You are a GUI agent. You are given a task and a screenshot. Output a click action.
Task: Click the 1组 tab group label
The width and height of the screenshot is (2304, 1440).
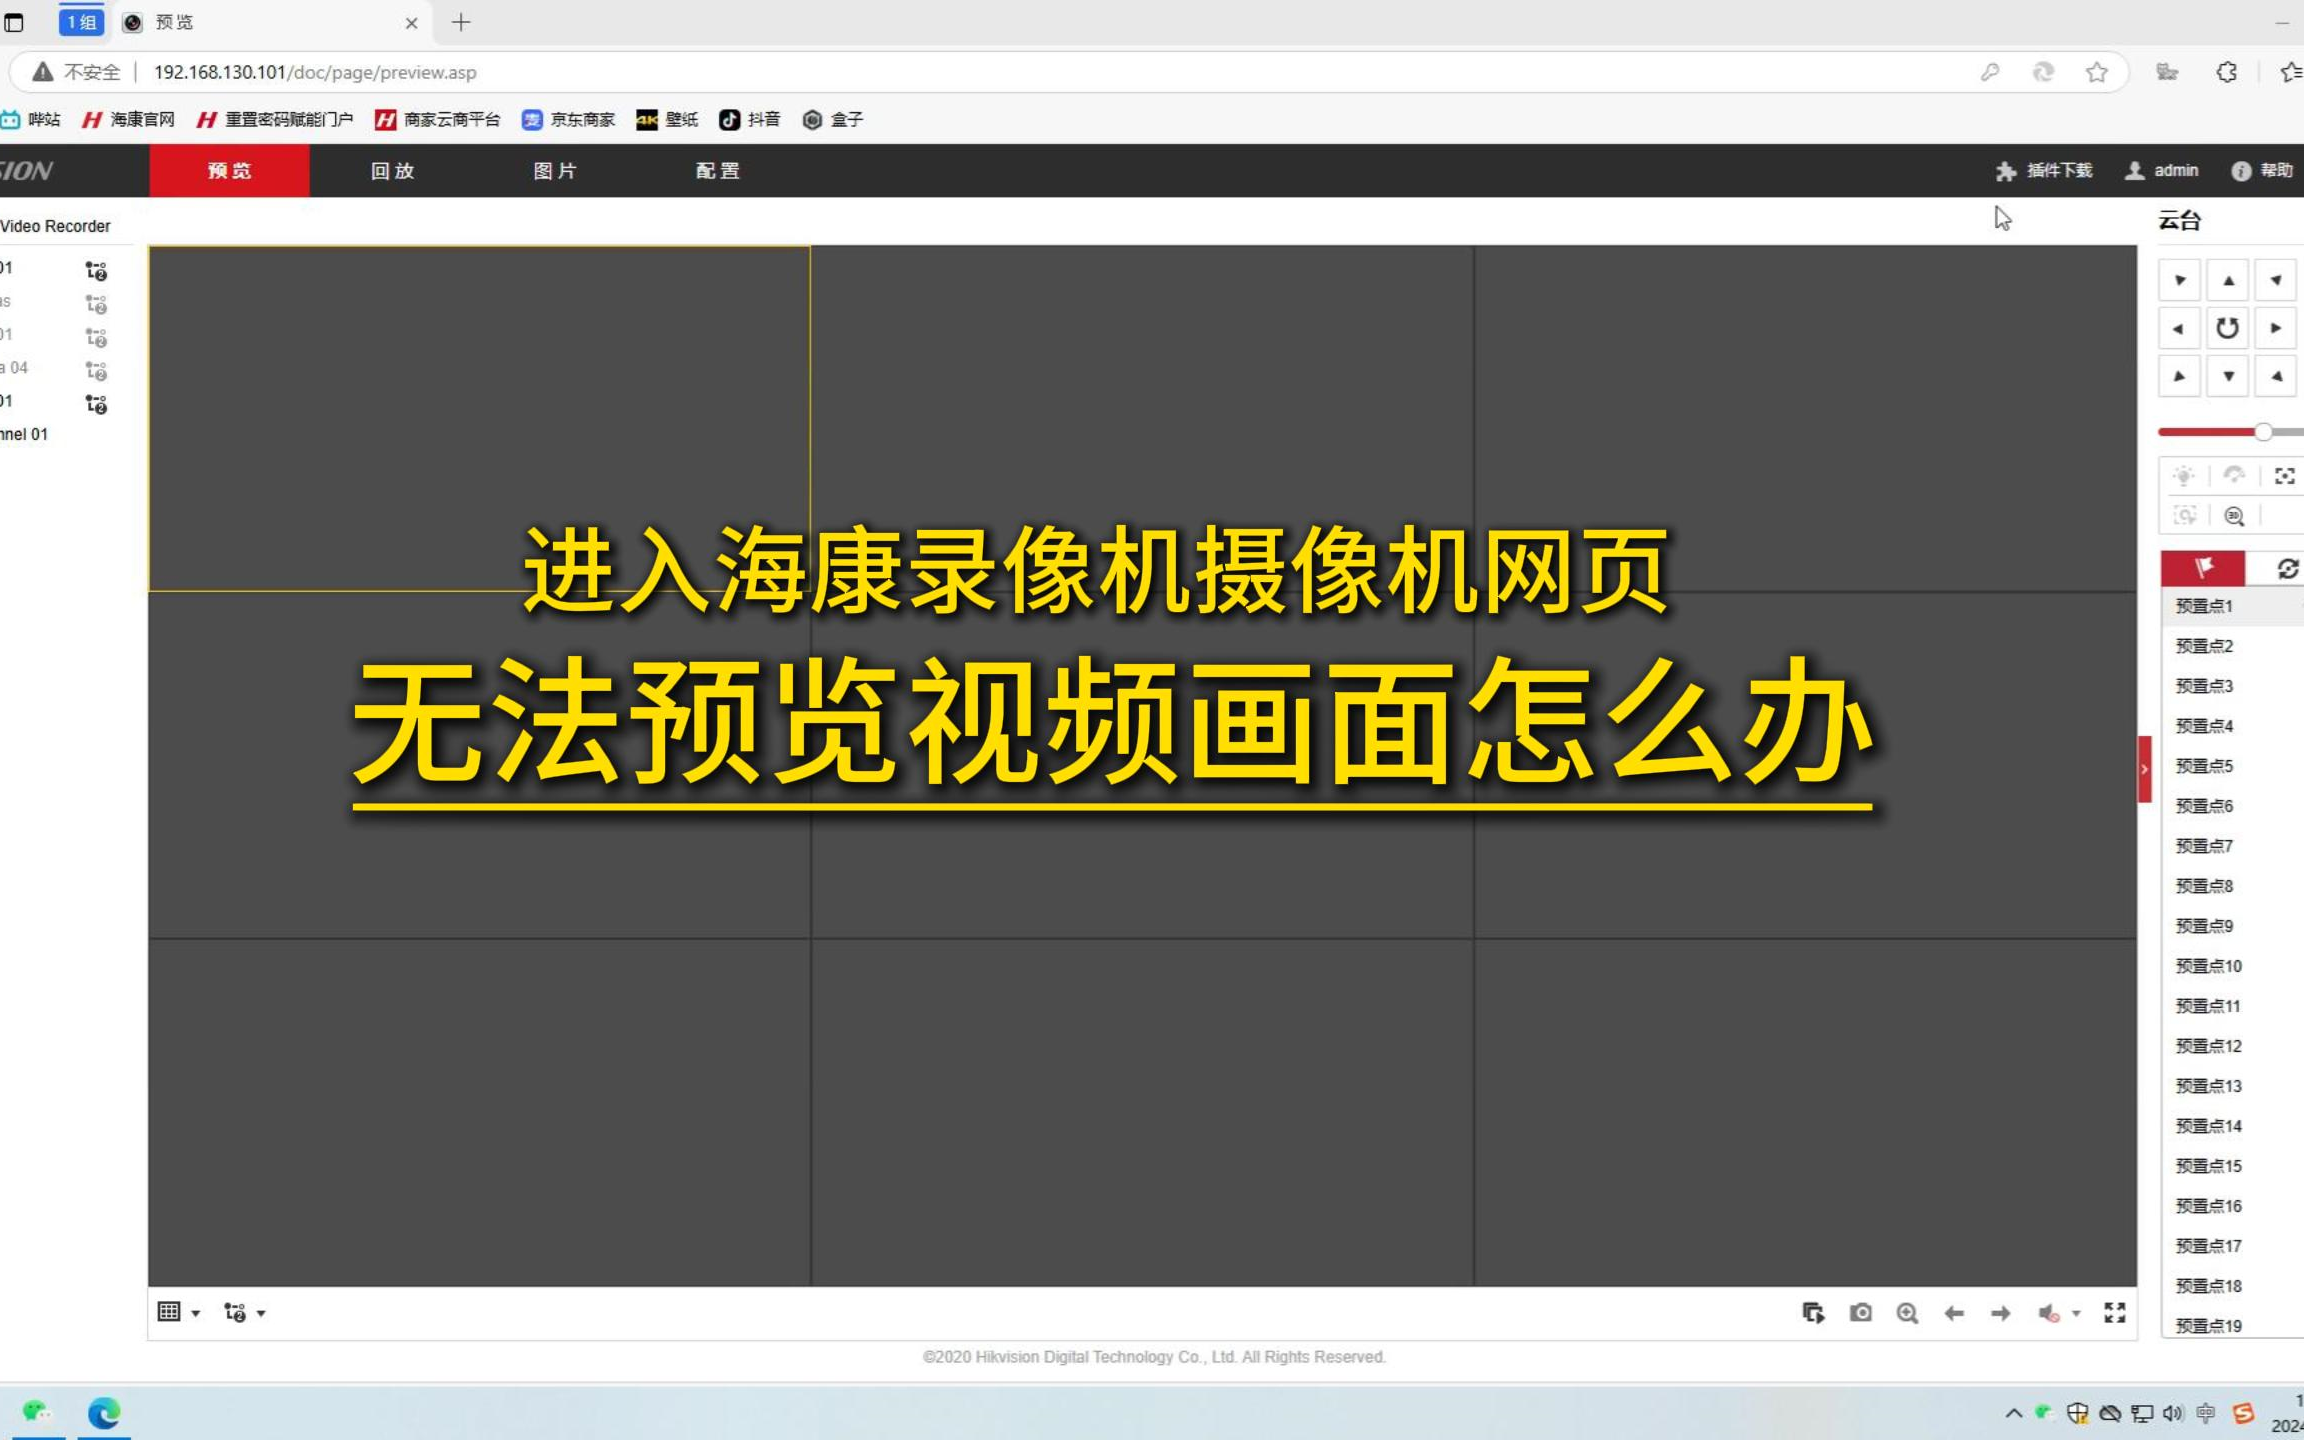coord(81,22)
